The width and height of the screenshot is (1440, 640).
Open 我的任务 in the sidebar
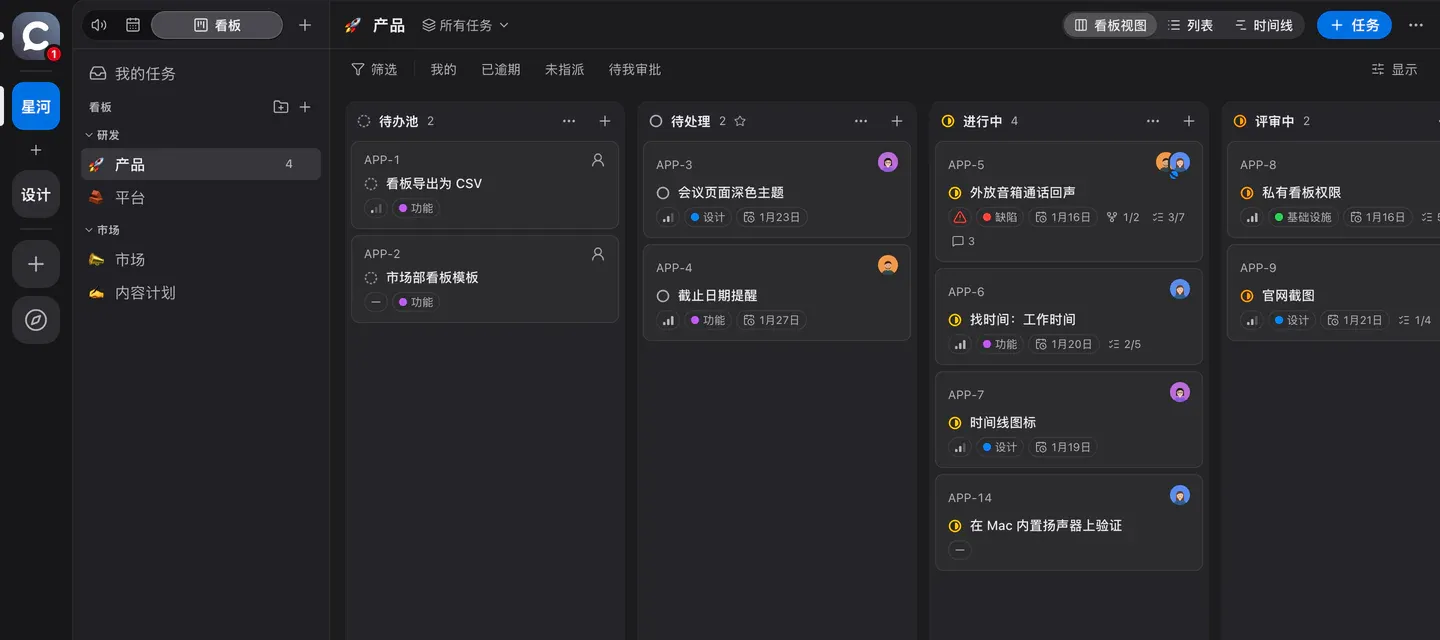pos(201,73)
